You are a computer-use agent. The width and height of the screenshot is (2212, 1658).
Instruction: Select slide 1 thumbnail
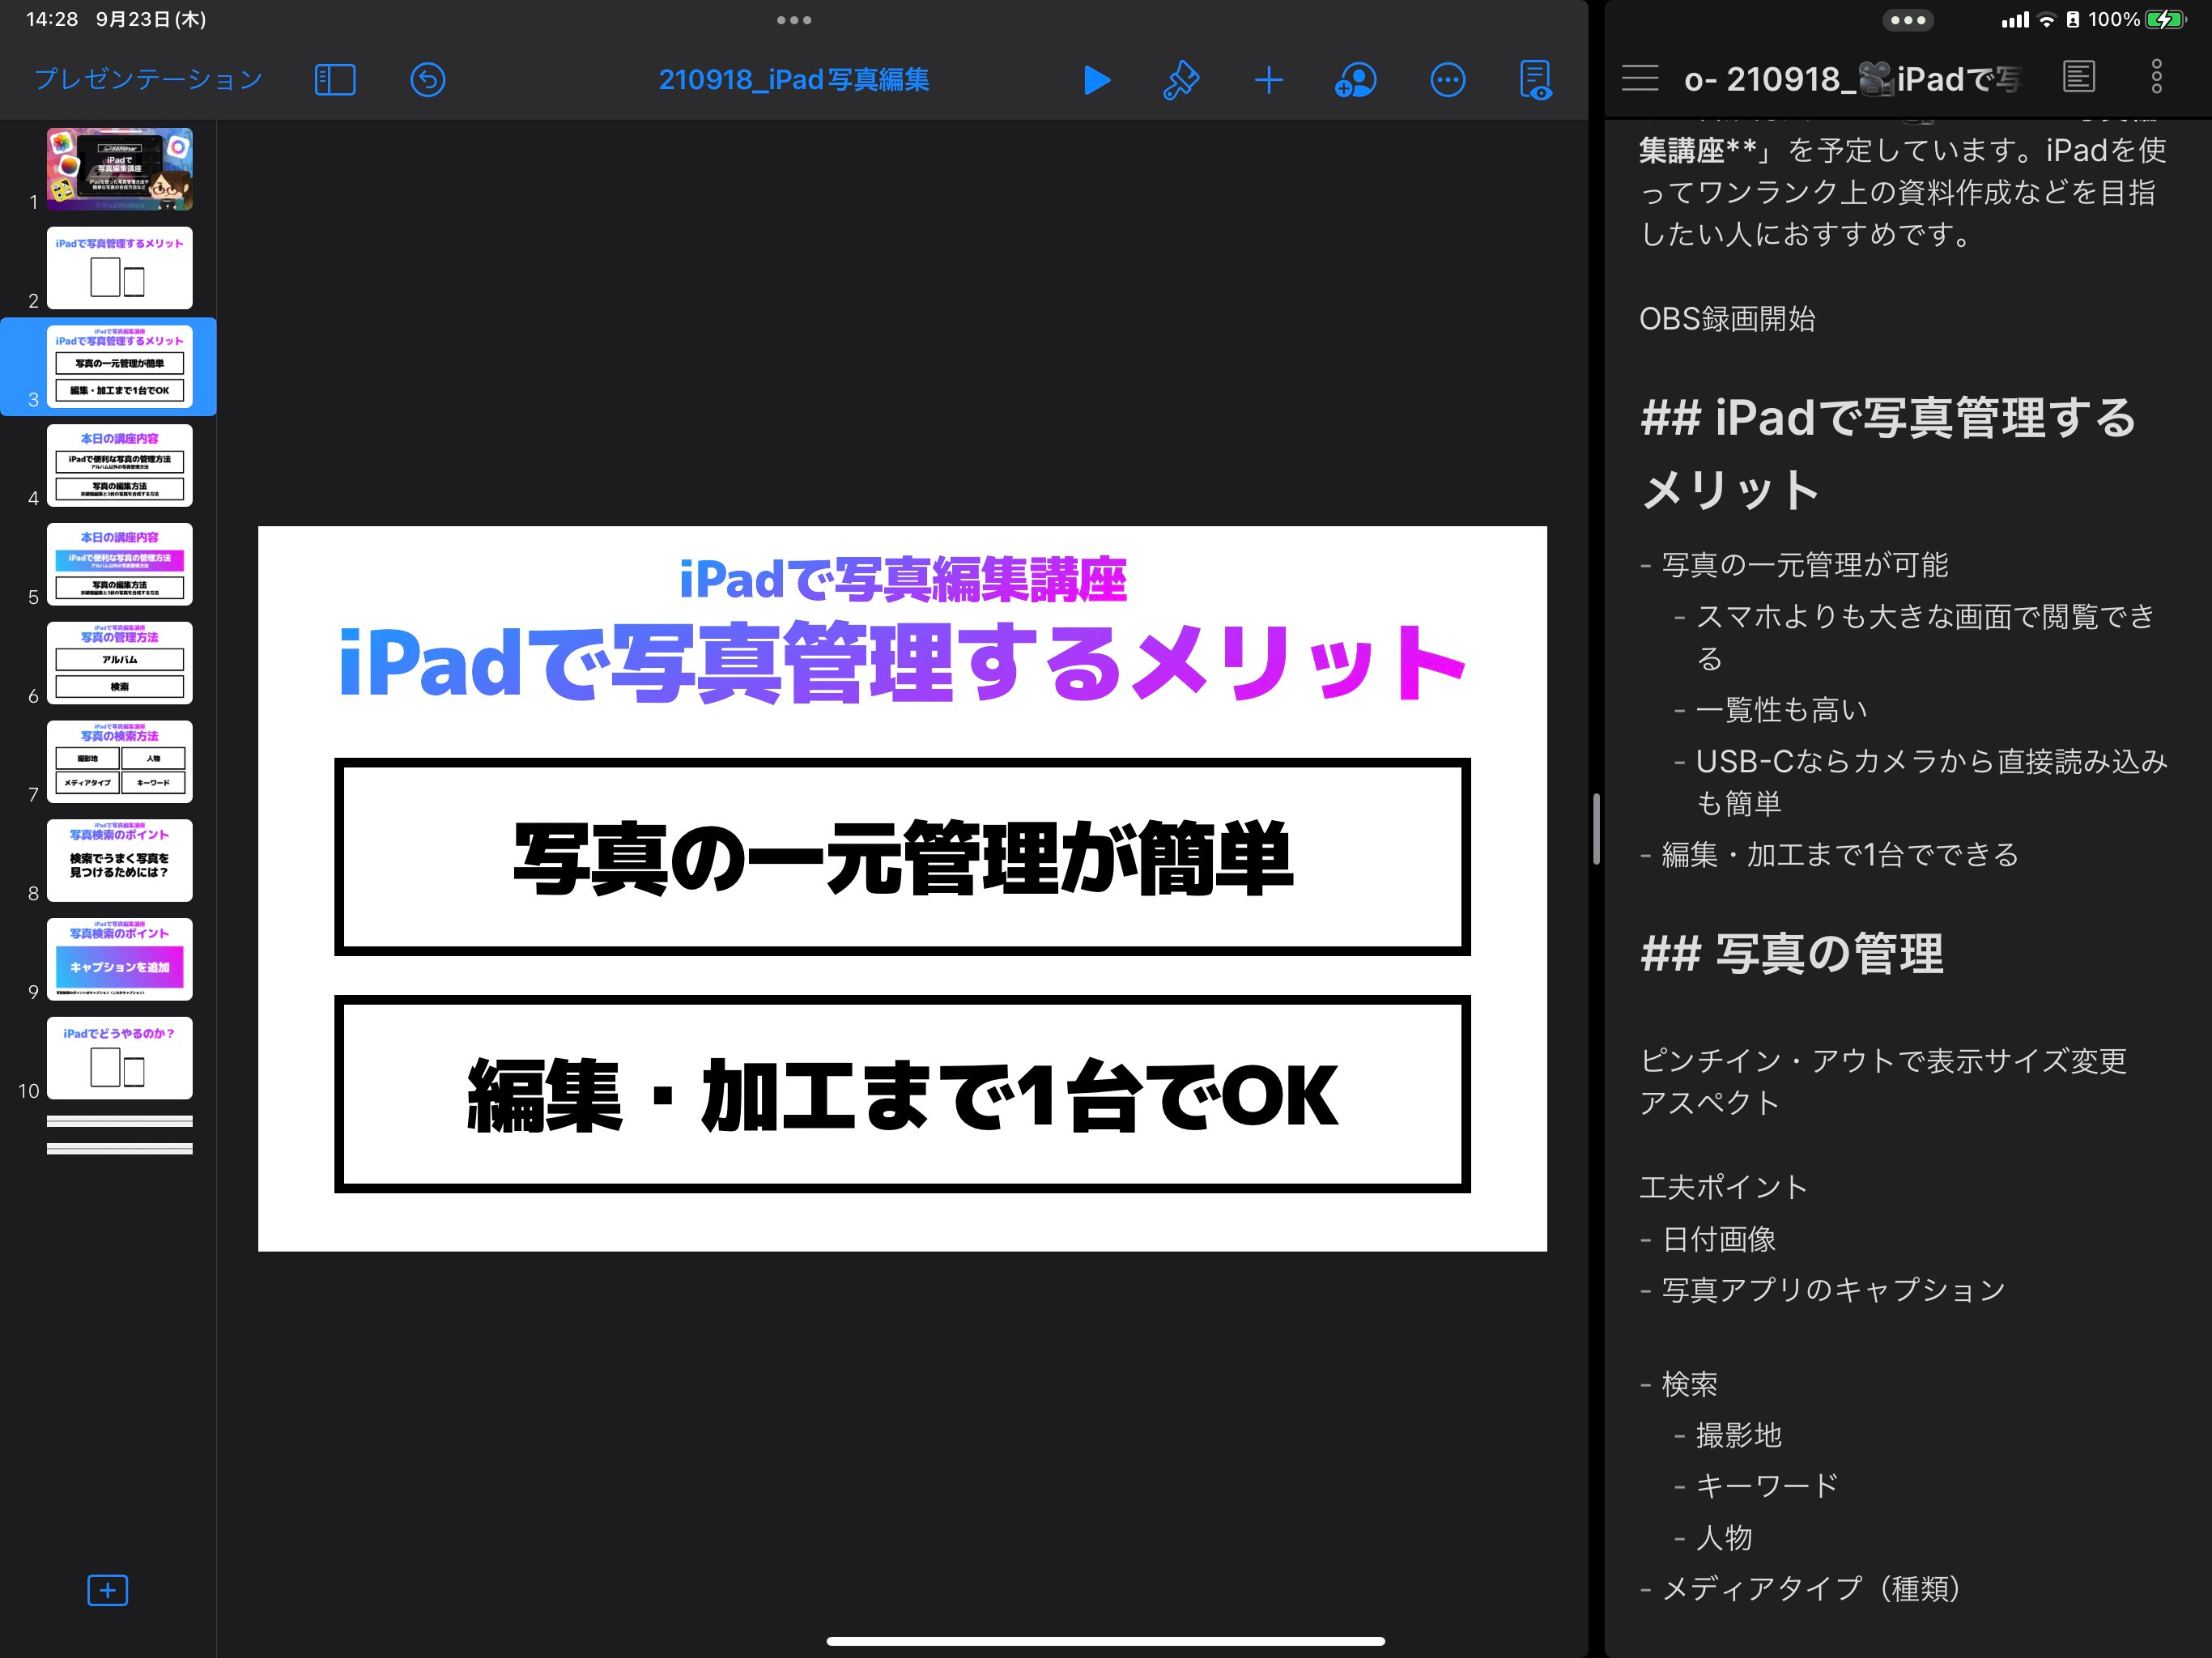[x=120, y=169]
